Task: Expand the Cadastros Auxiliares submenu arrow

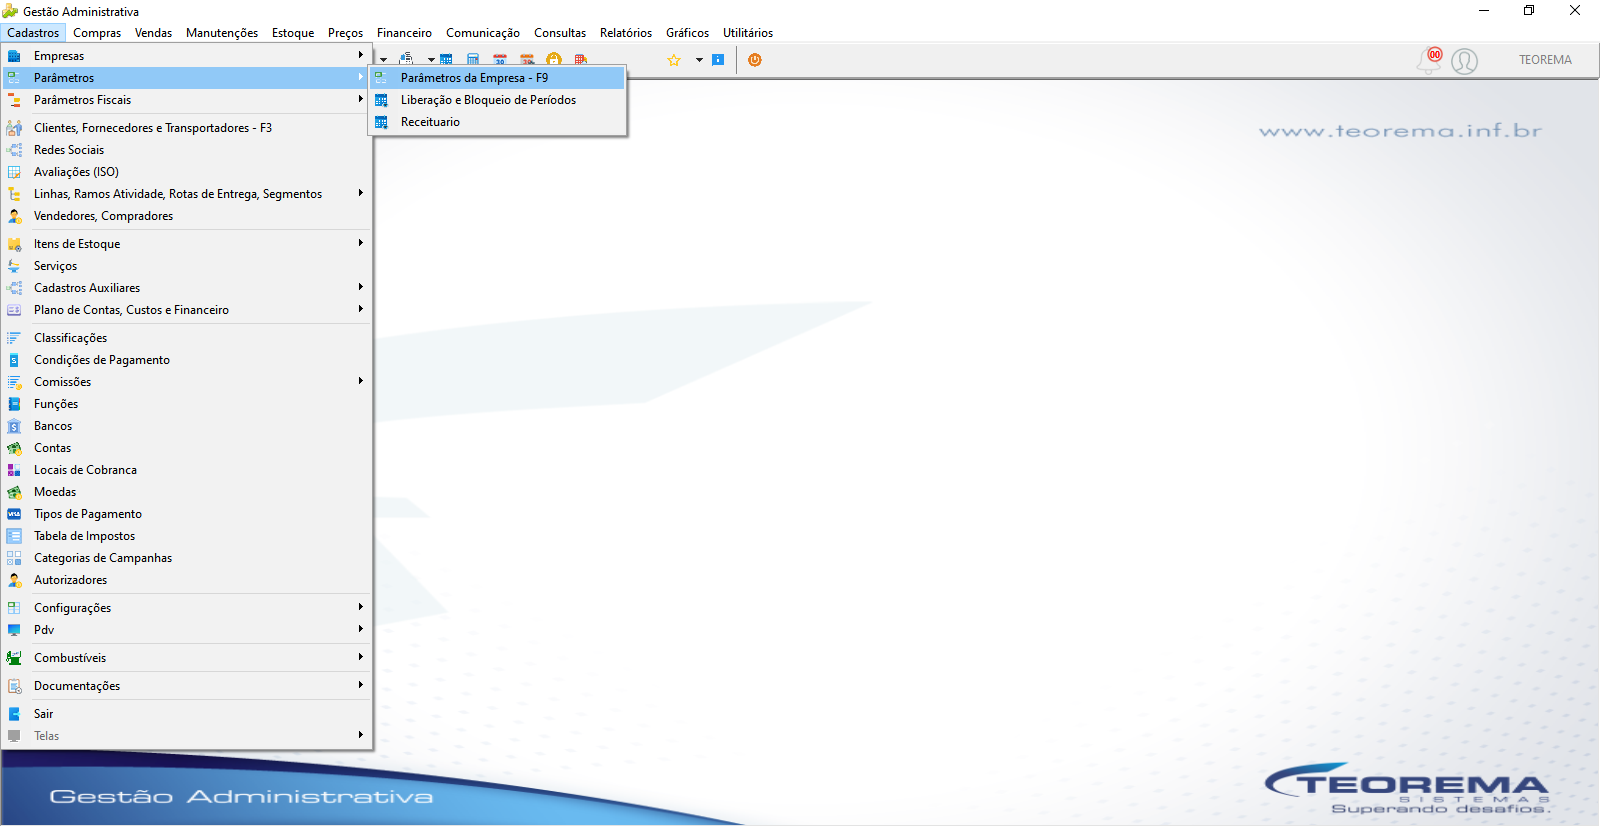Action: (x=361, y=287)
